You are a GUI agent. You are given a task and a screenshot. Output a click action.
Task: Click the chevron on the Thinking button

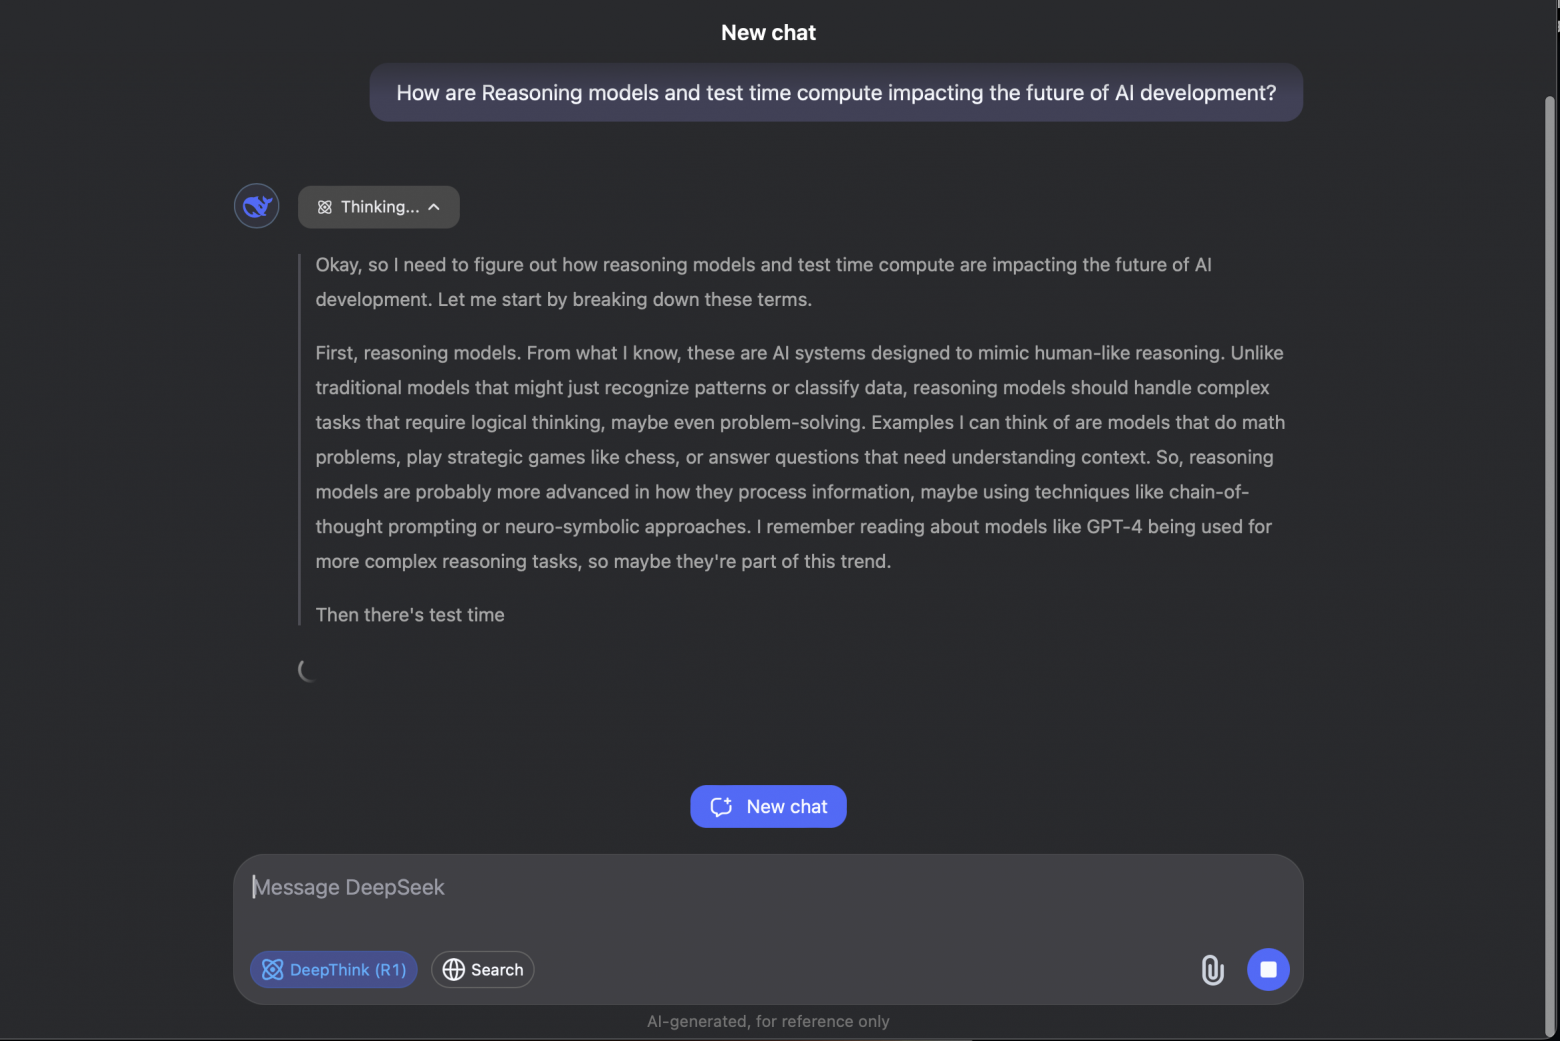click(434, 207)
